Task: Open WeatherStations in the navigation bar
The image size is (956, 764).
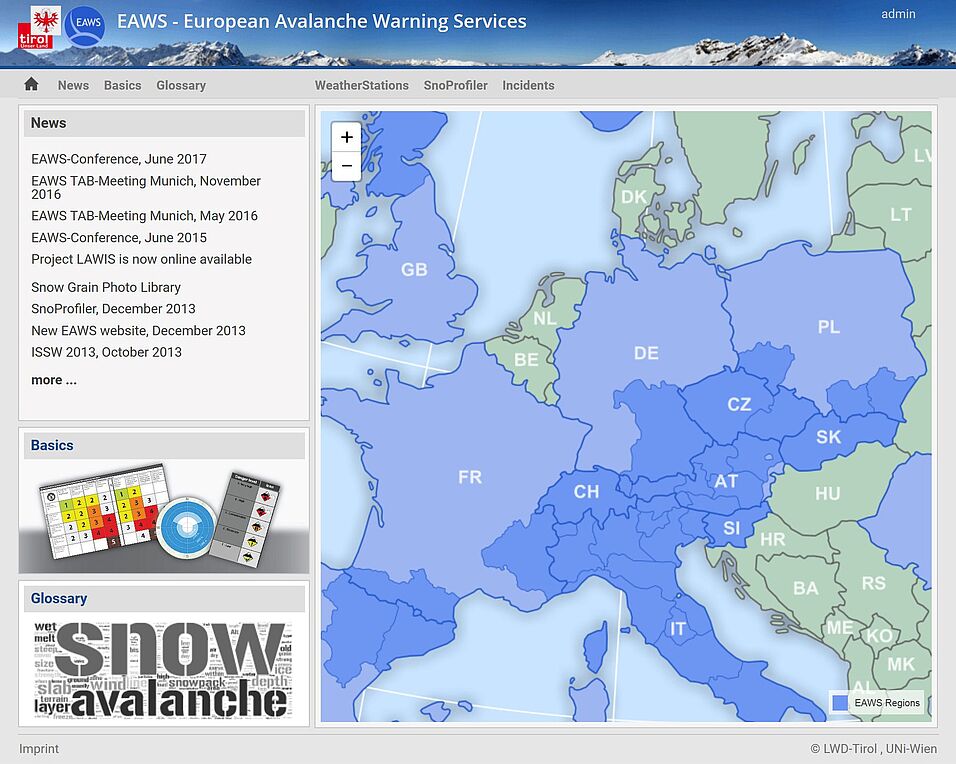Action: [x=362, y=85]
